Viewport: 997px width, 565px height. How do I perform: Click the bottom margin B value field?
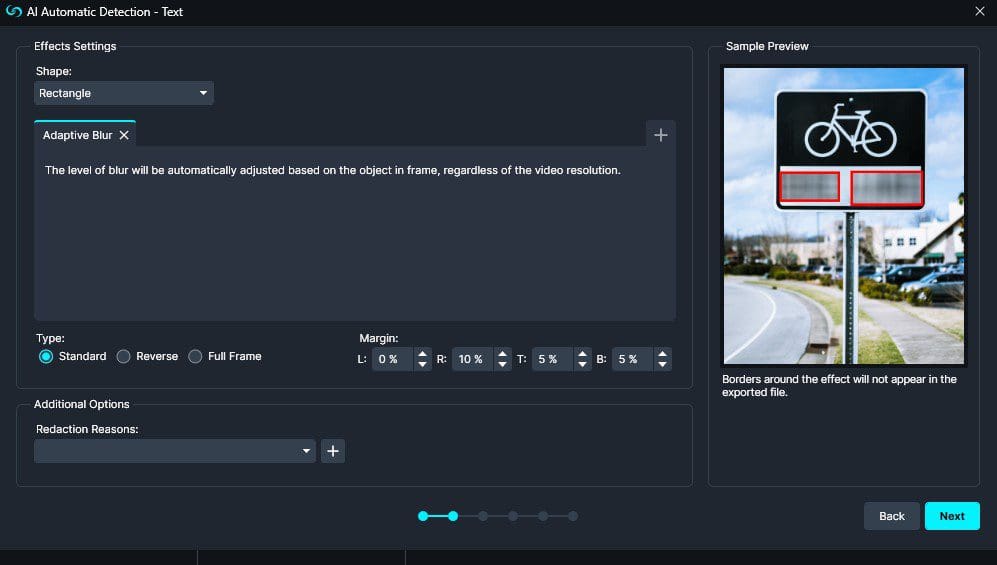pos(633,359)
